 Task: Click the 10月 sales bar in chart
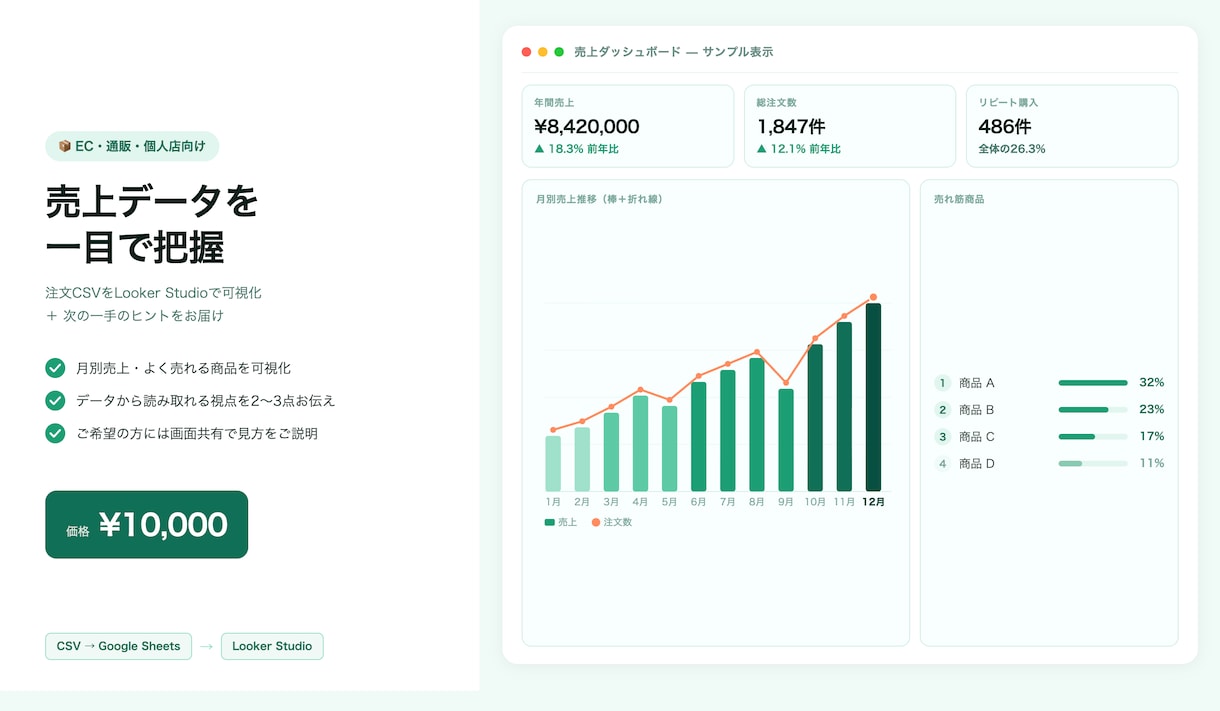(x=815, y=418)
